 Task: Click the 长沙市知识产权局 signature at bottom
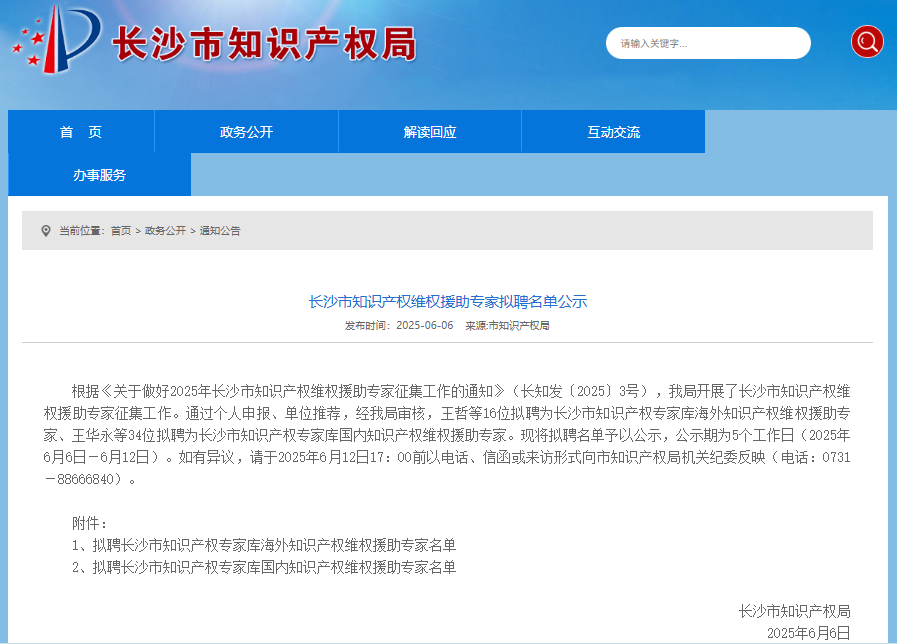click(x=794, y=611)
